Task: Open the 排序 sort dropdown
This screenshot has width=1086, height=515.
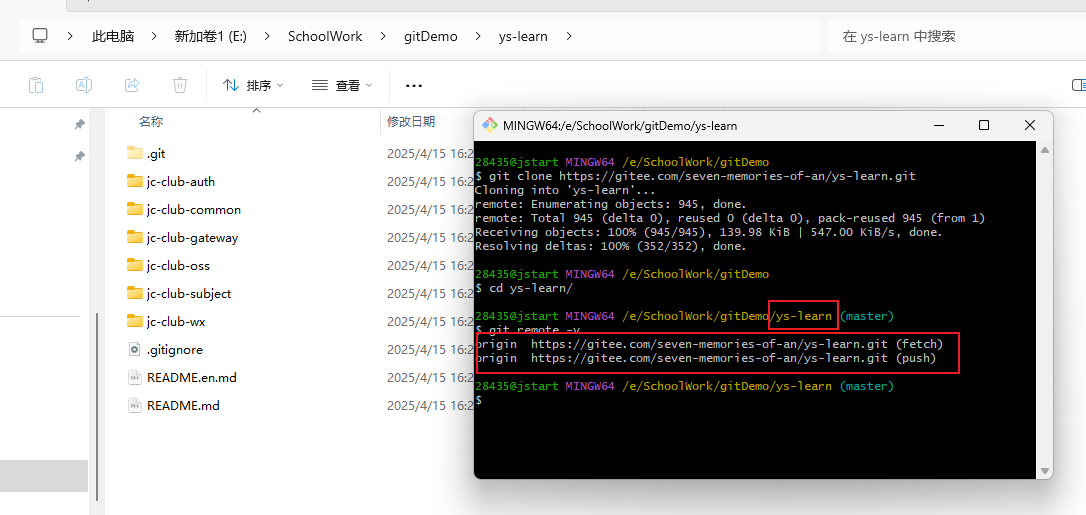Action: click(x=253, y=85)
